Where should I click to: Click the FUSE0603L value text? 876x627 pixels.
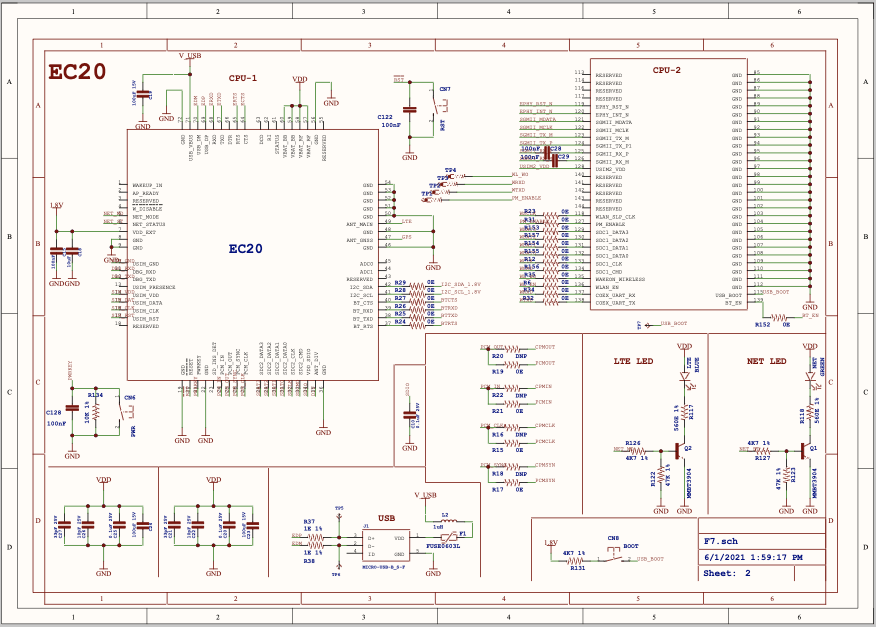click(x=443, y=546)
